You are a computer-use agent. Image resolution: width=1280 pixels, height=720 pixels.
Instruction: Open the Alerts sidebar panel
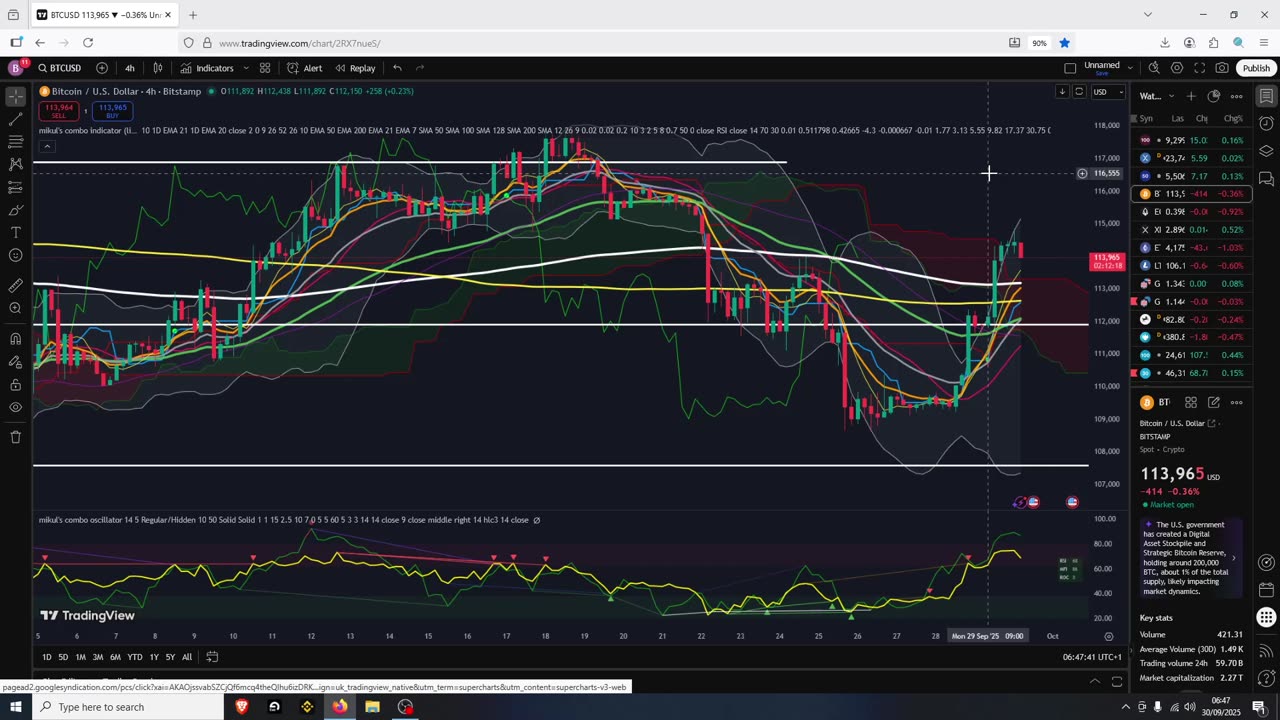click(x=1266, y=124)
